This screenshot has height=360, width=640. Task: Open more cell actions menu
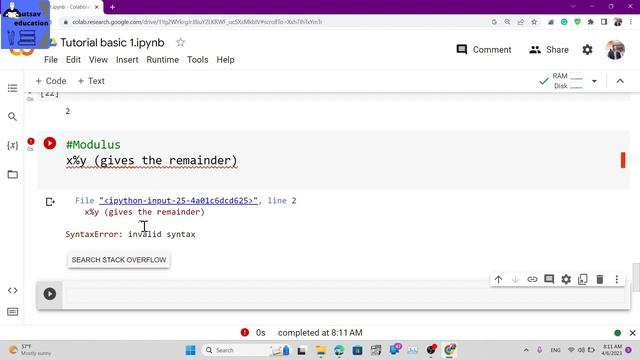[617, 280]
